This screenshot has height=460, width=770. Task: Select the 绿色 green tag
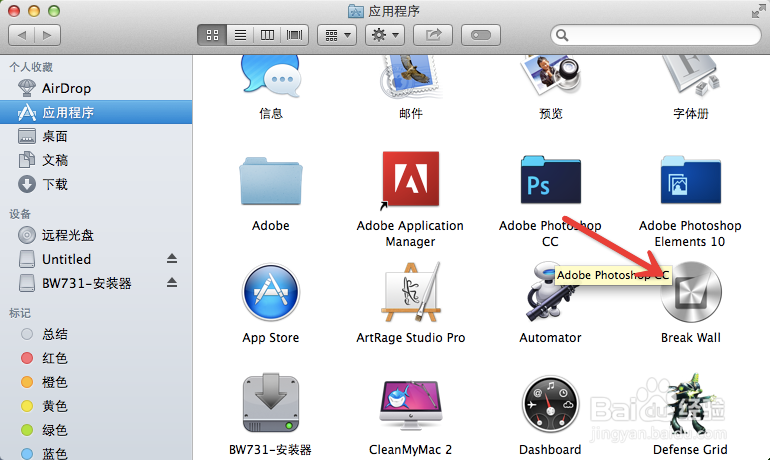pyautogui.click(x=96, y=430)
